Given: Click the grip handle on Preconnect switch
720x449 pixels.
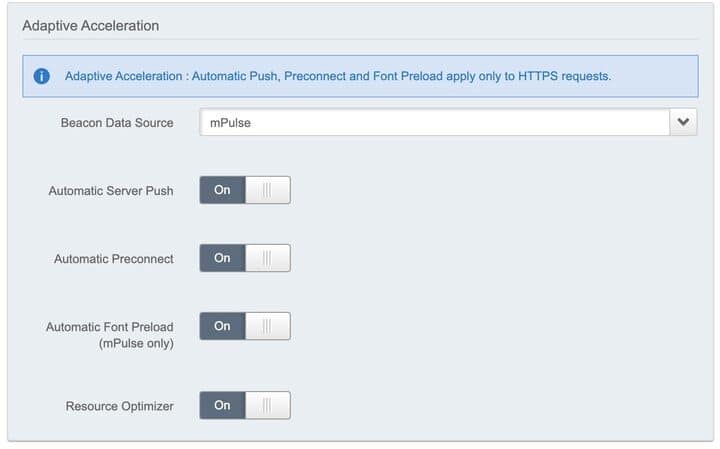Looking at the screenshot, I should [x=267, y=258].
